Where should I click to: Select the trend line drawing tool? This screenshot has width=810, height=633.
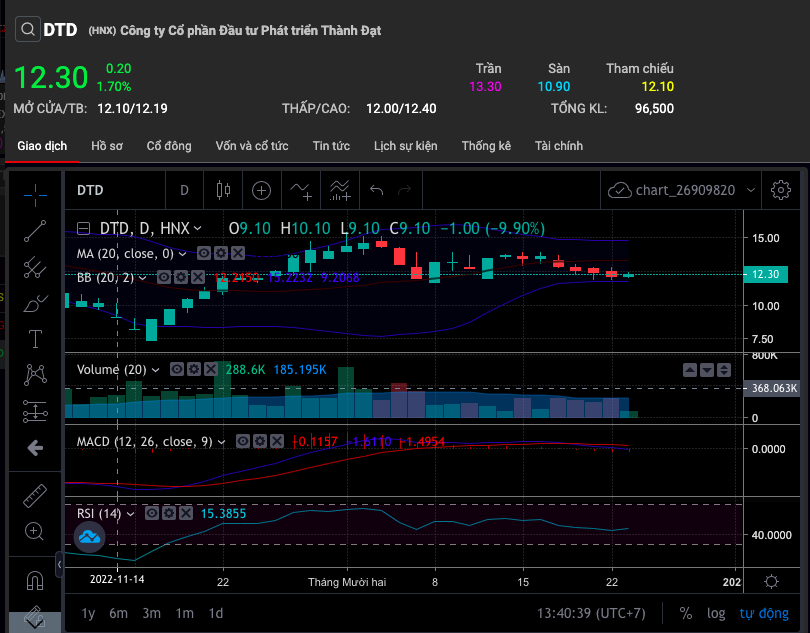click(x=36, y=231)
